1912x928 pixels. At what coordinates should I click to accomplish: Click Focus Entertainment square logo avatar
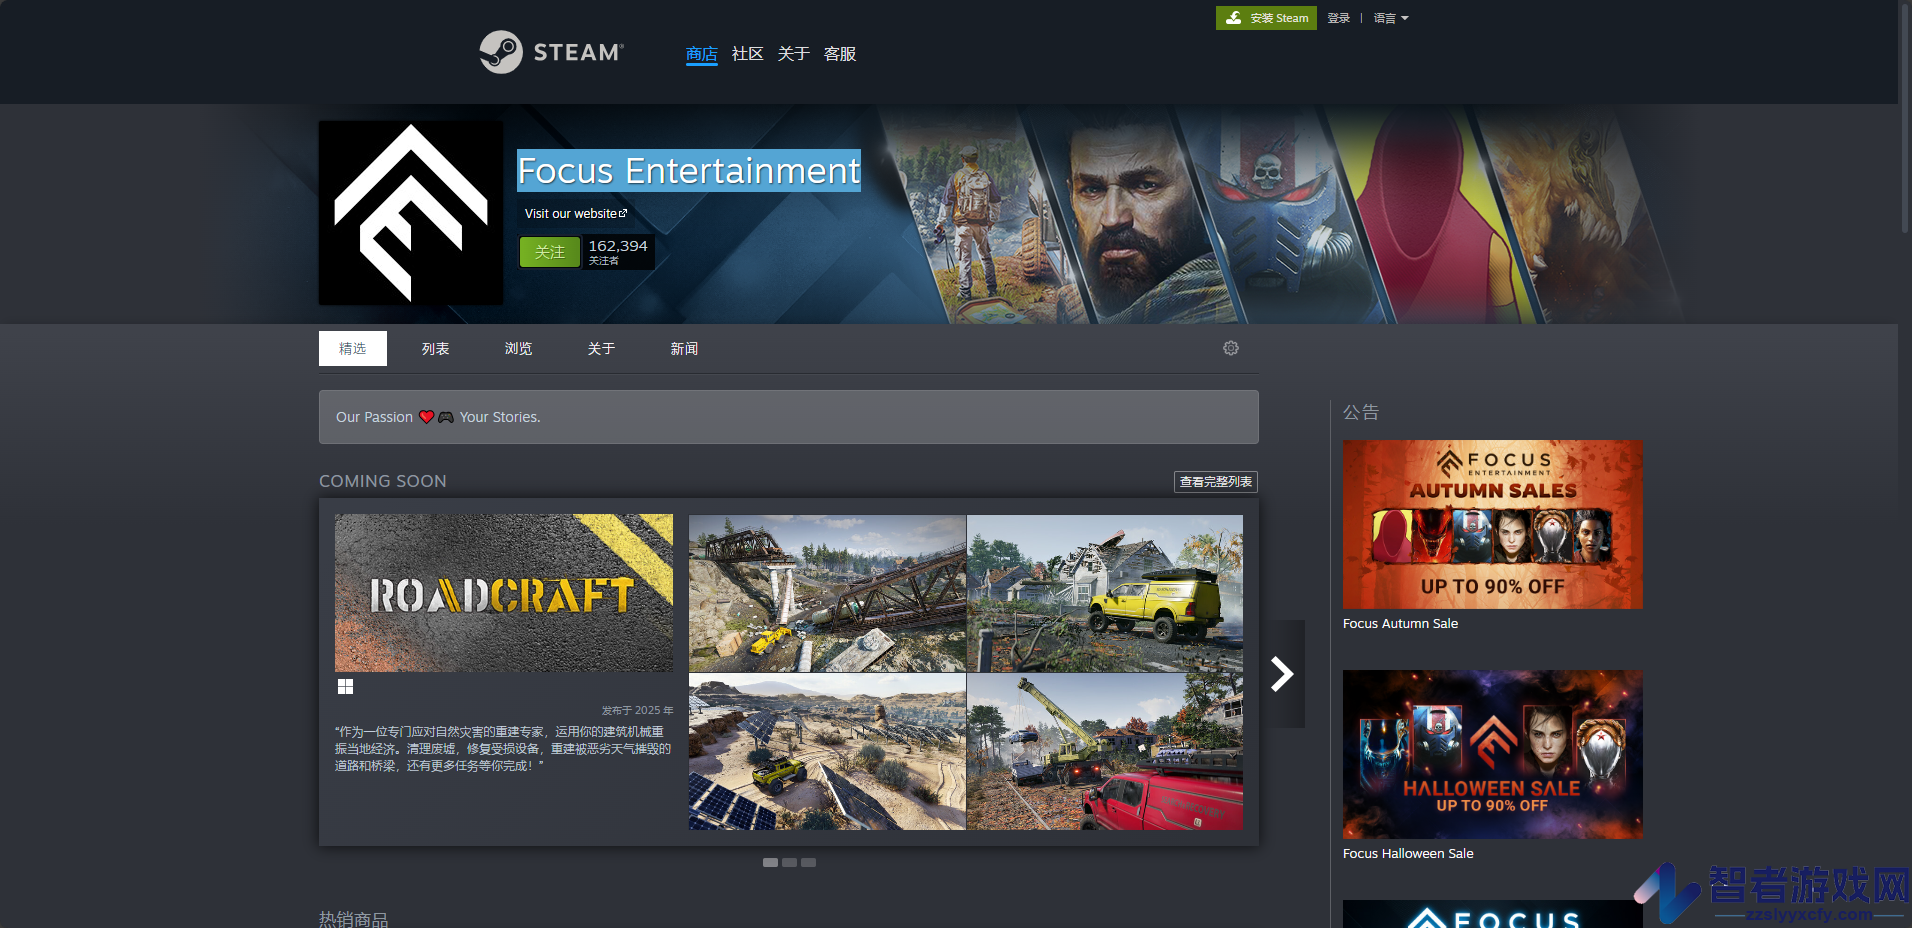[411, 213]
